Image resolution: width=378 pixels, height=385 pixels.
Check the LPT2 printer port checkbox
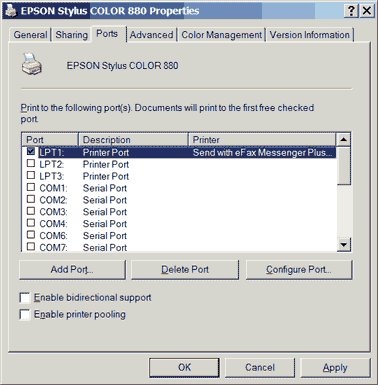(x=31, y=163)
